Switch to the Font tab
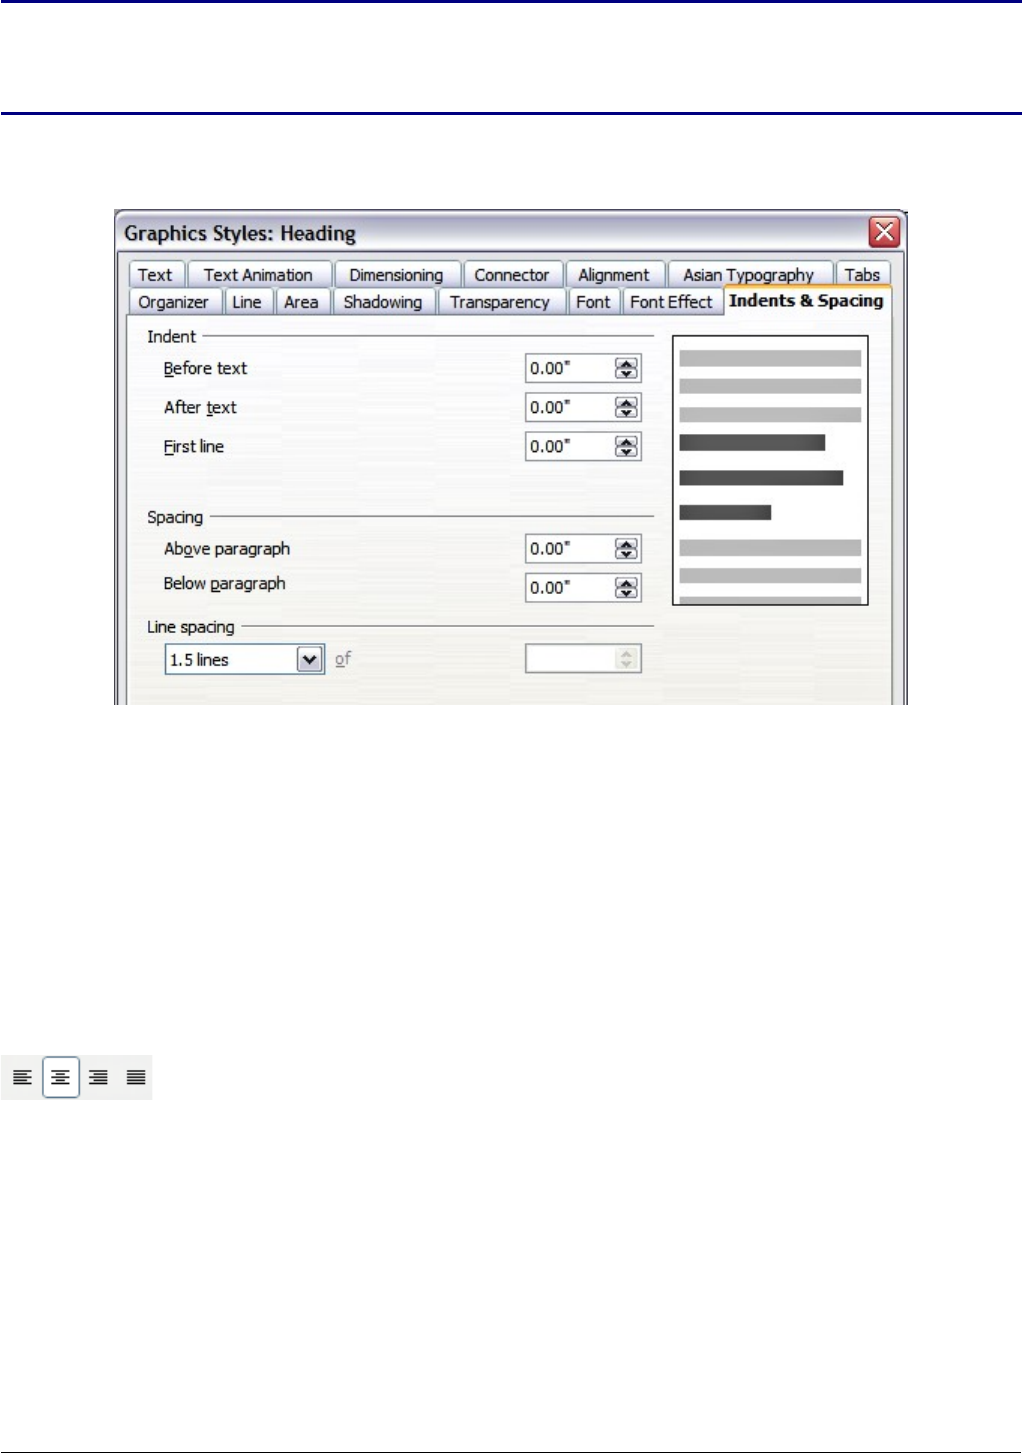The image size is (1022, 1453). (x=593, y=302)
